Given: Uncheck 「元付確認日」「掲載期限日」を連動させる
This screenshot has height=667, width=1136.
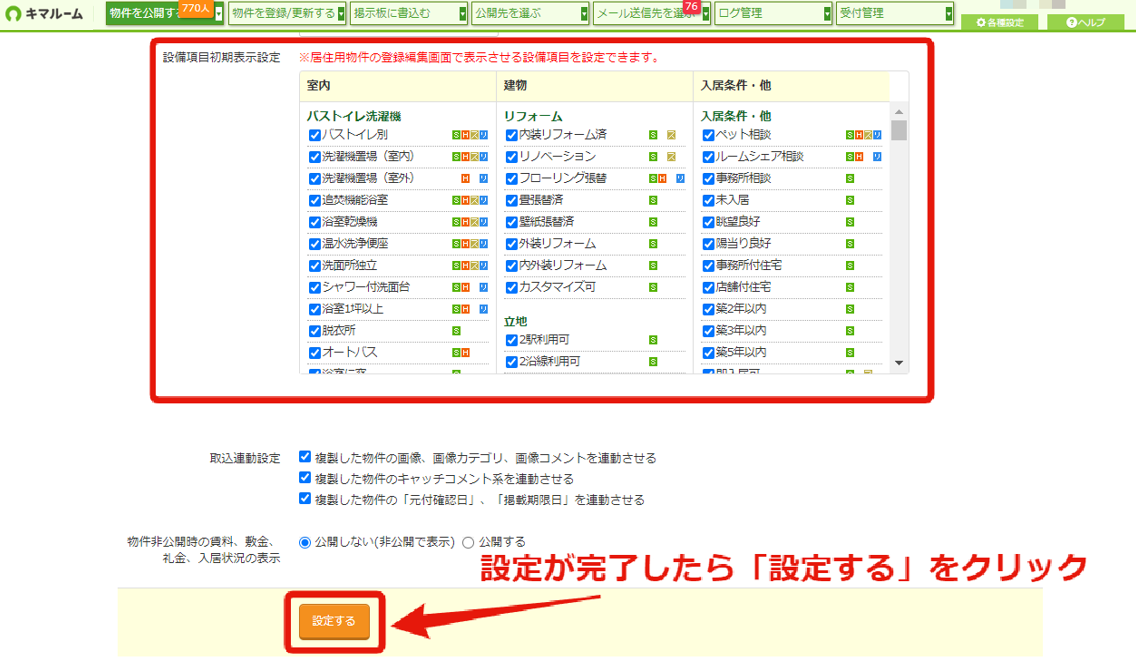Looking at the screenshot, I should coord(305,499).
